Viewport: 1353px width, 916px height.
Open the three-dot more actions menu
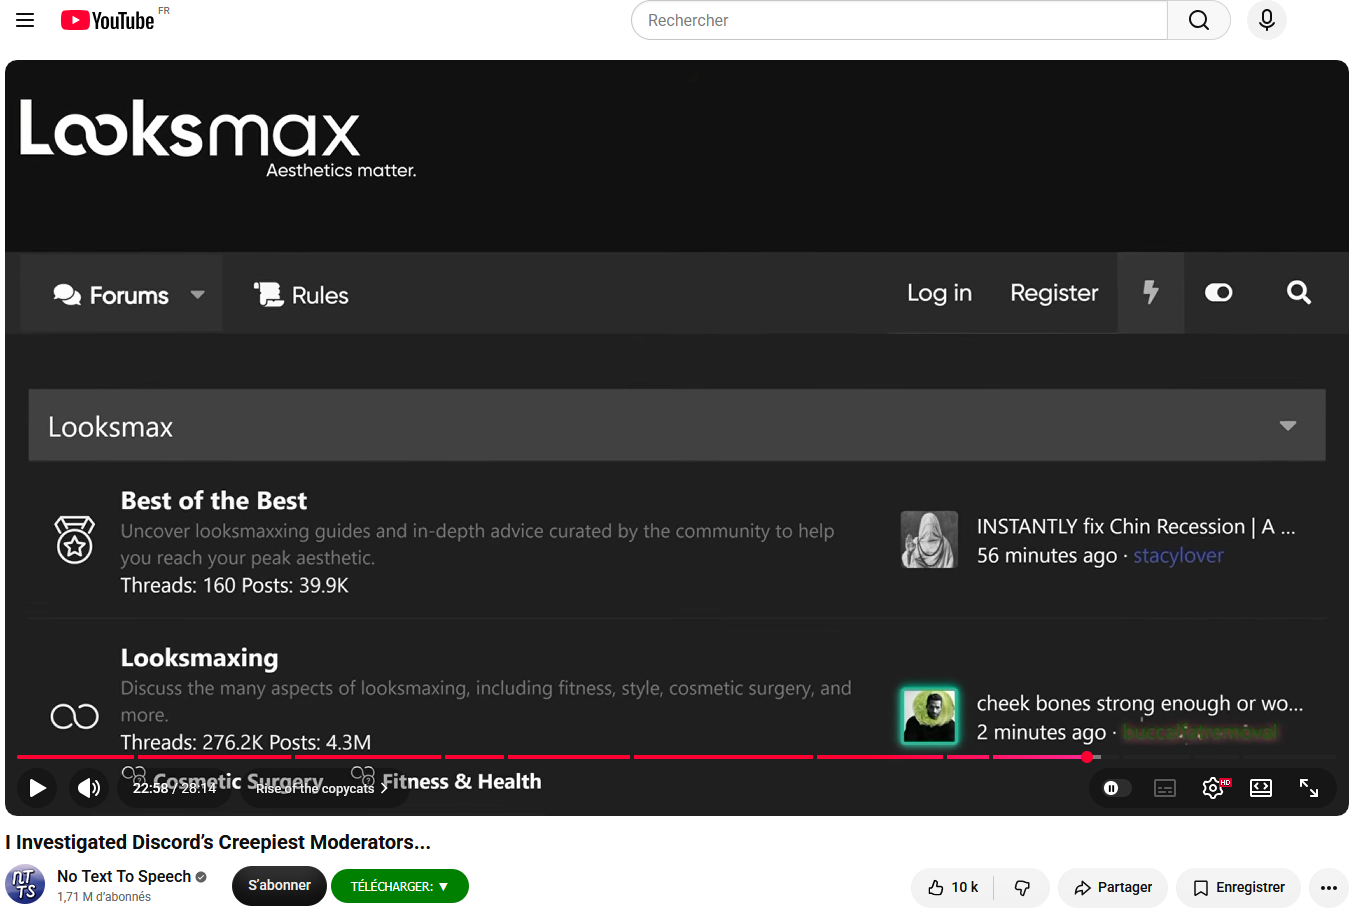(x=1328, y=887)
